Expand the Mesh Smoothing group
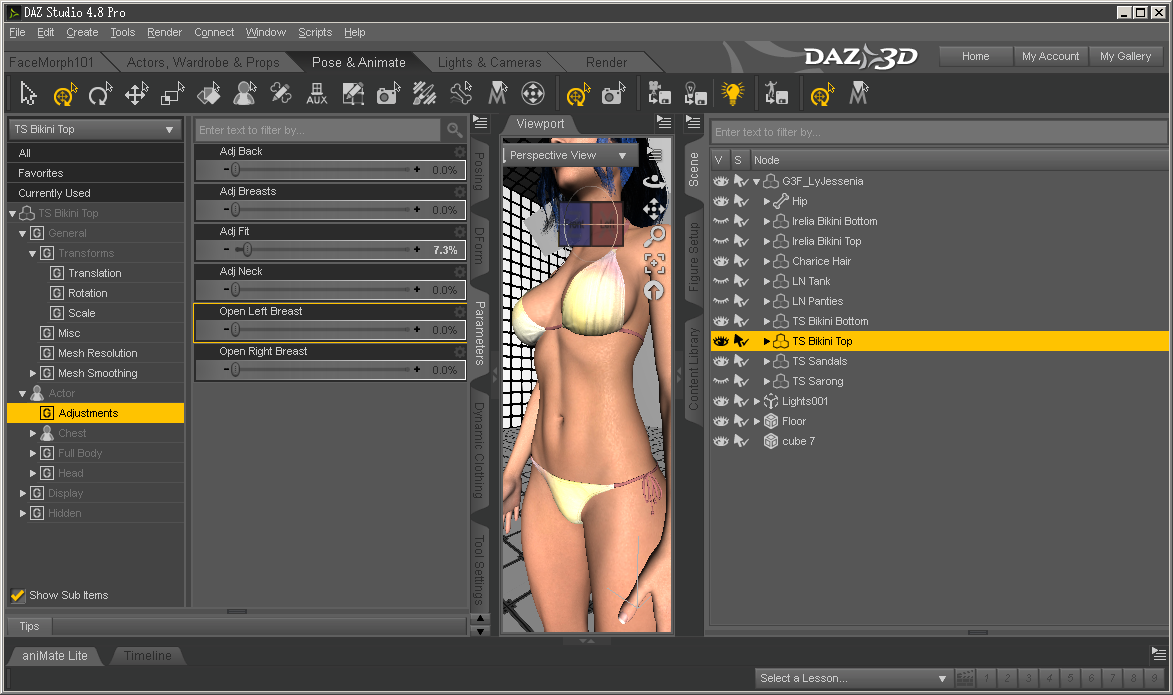 (x=33, y=373)
